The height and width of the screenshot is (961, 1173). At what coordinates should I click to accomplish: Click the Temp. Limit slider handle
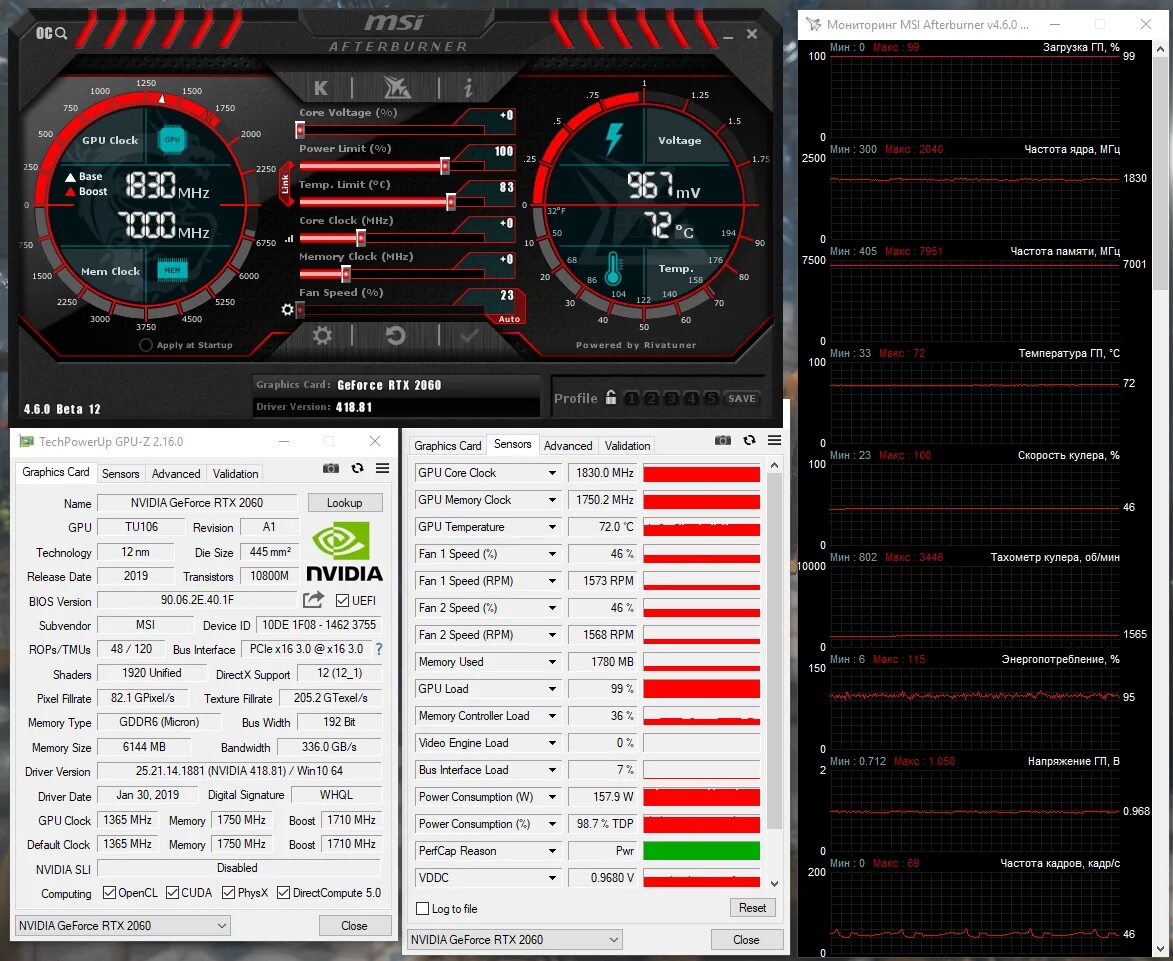coord(451,201)
